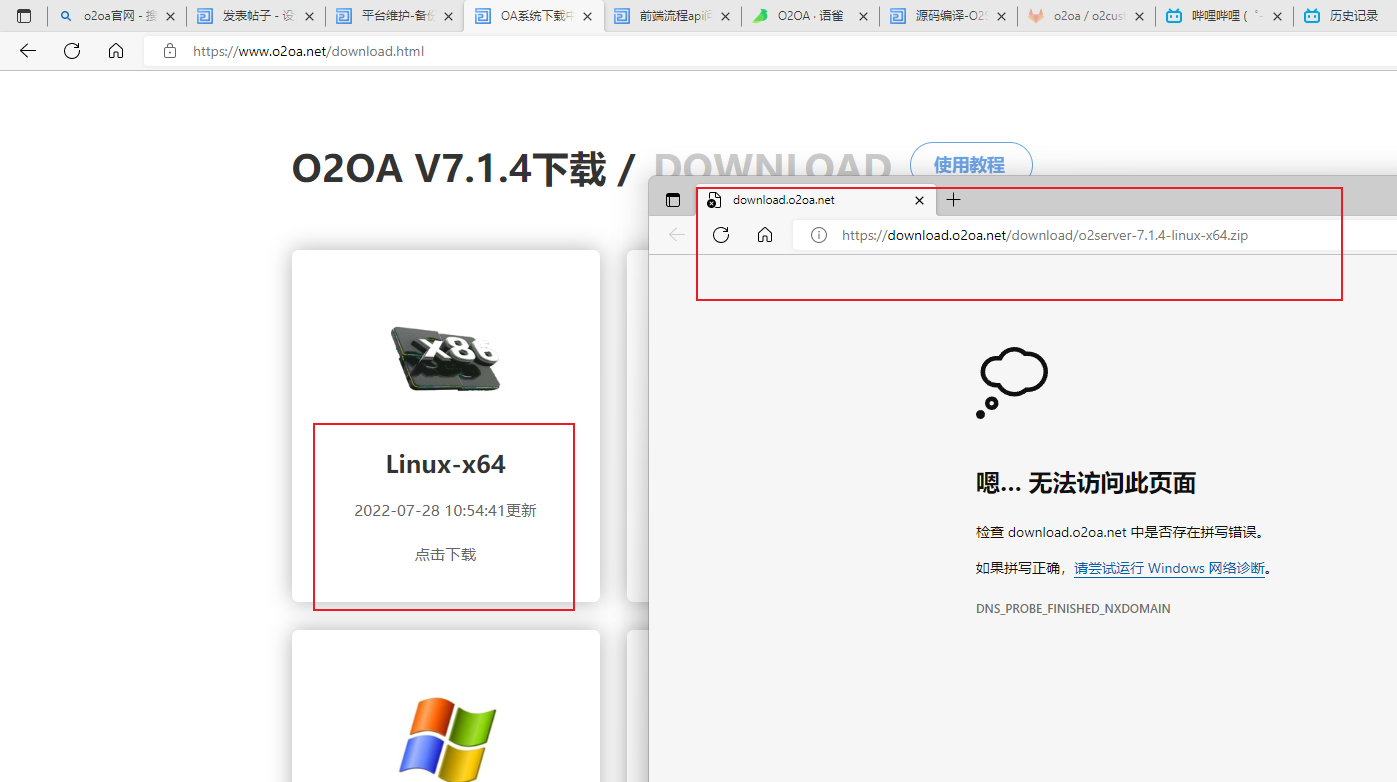The width and height of the screenshot is (1397, 782).
Task: Close the O2OA · 语雀 tab
Action: click(x=863, y=16)
